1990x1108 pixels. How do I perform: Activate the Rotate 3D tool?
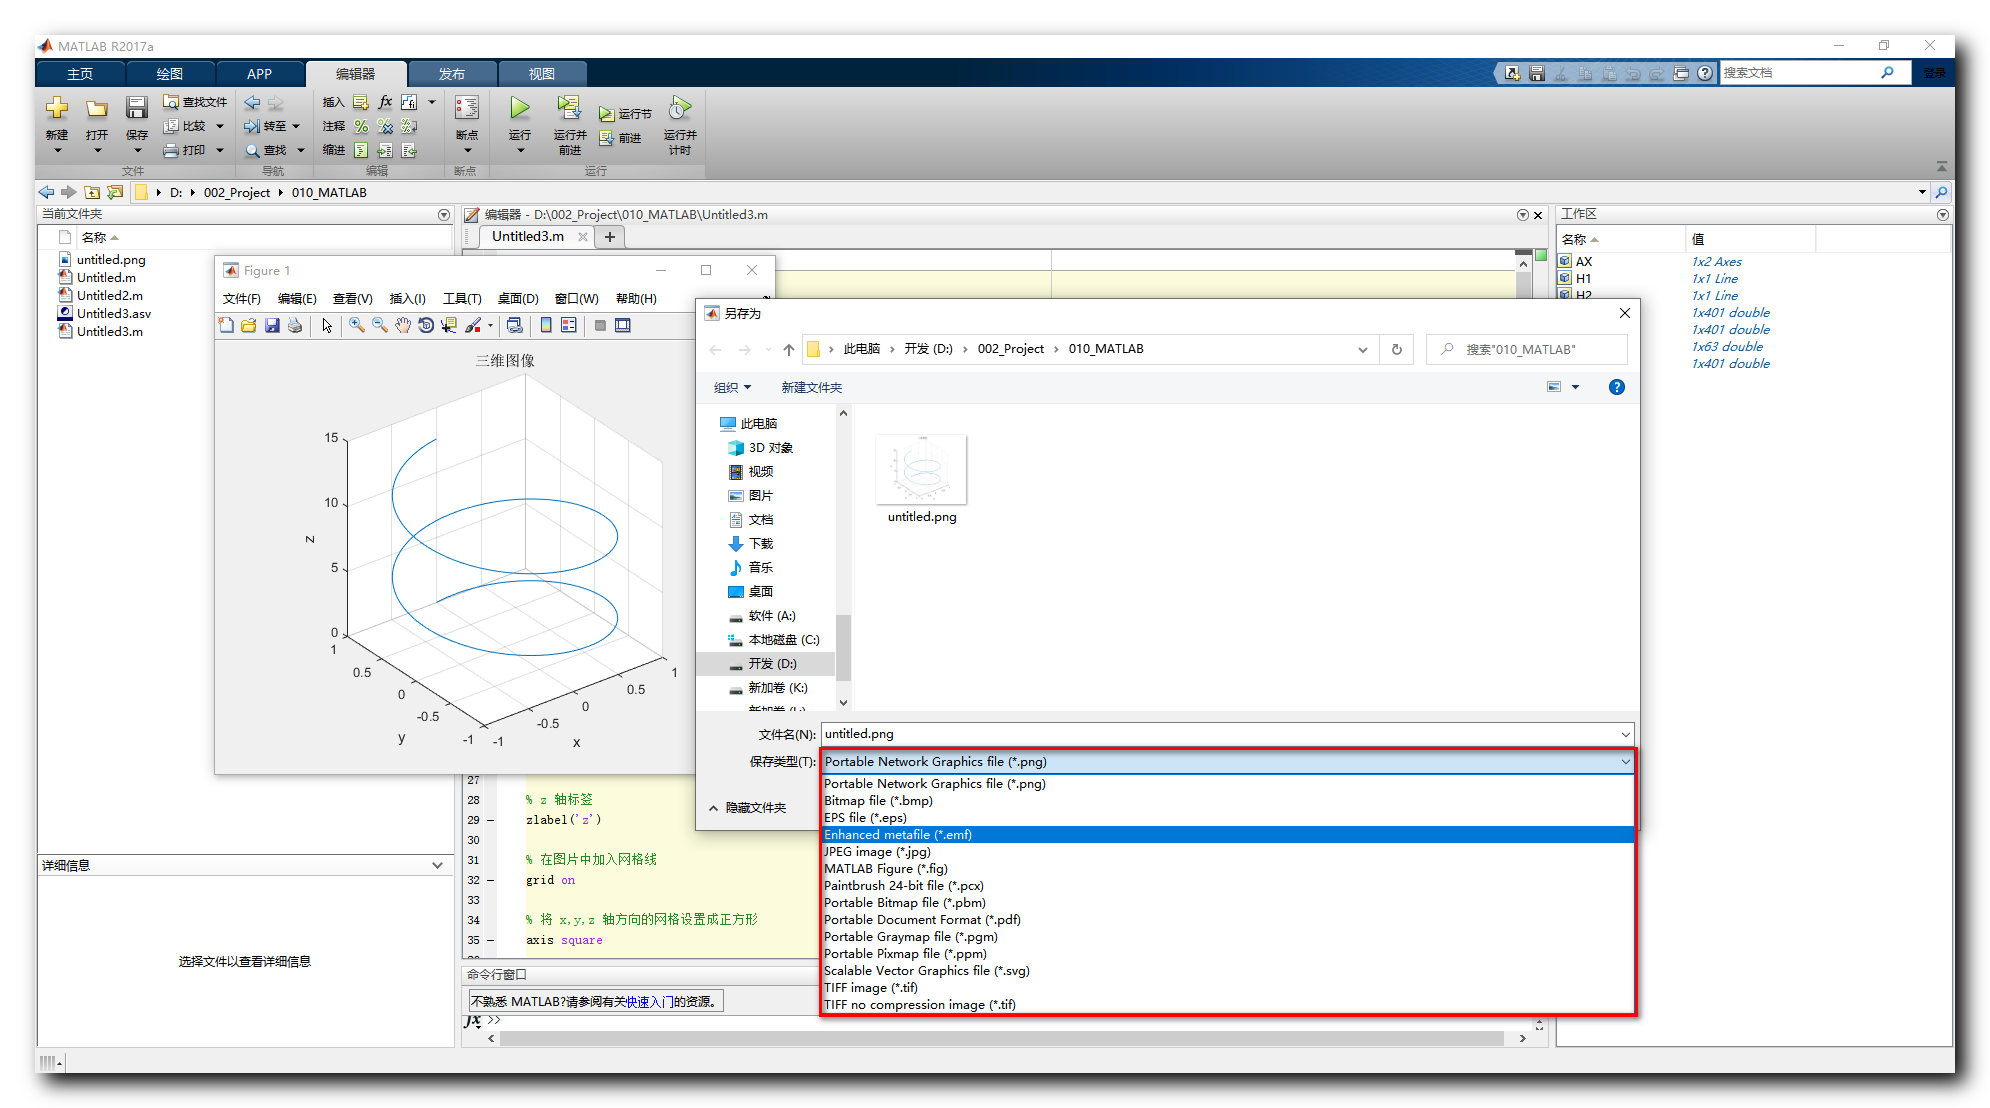[426, 325]
